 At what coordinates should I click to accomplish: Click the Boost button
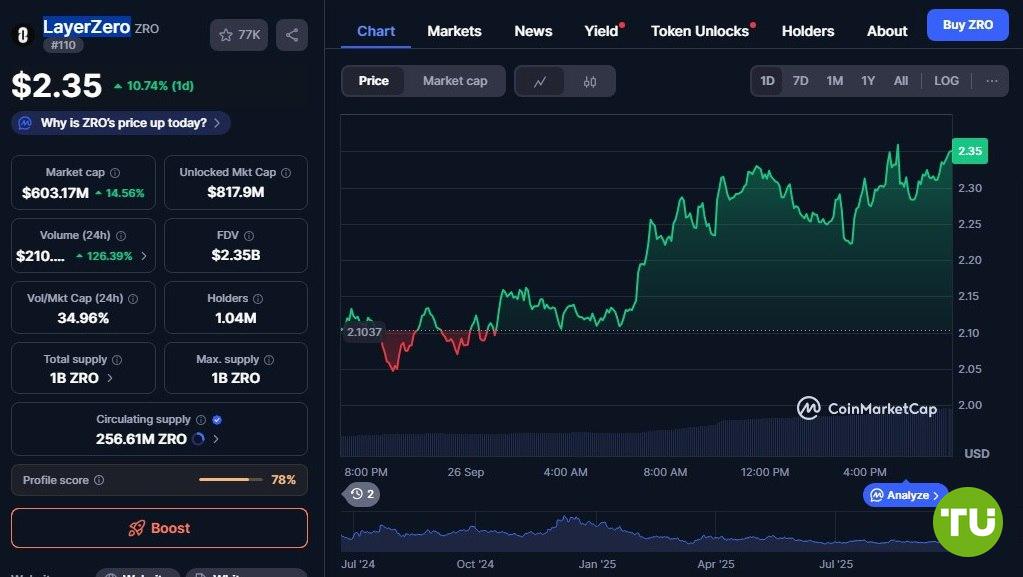[x=159, y=528]
